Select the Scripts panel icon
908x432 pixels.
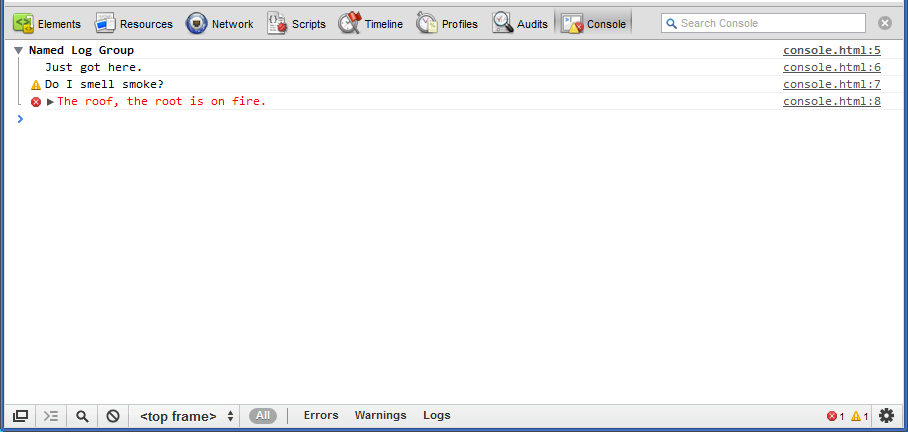(278, 23)
